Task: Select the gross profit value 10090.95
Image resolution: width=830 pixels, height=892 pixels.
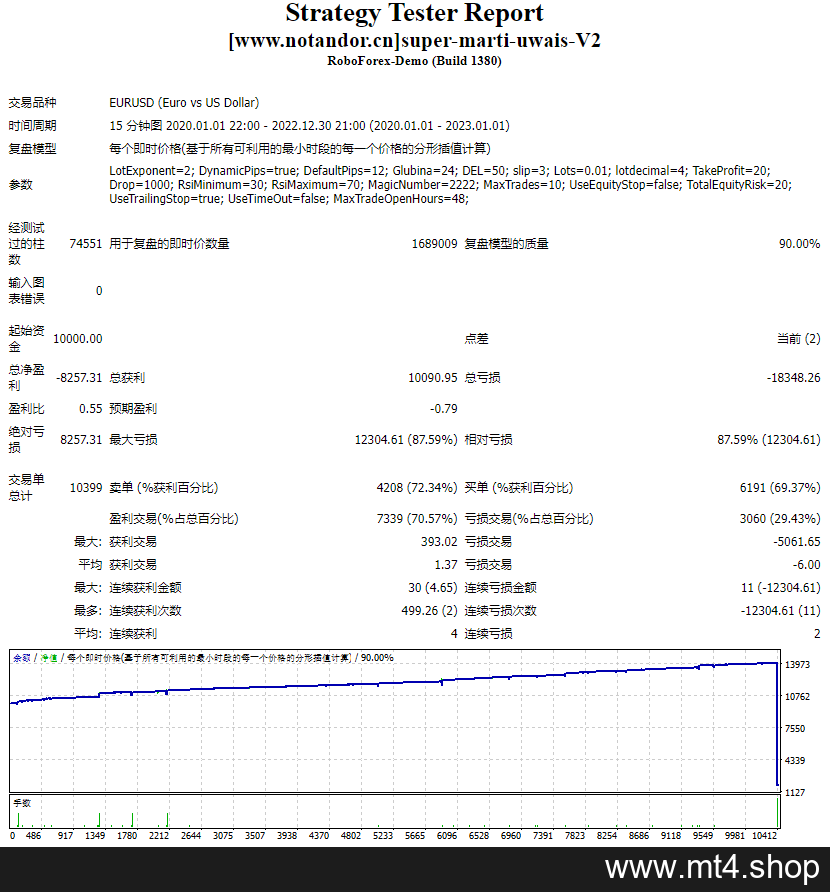Action: [432, 378]
